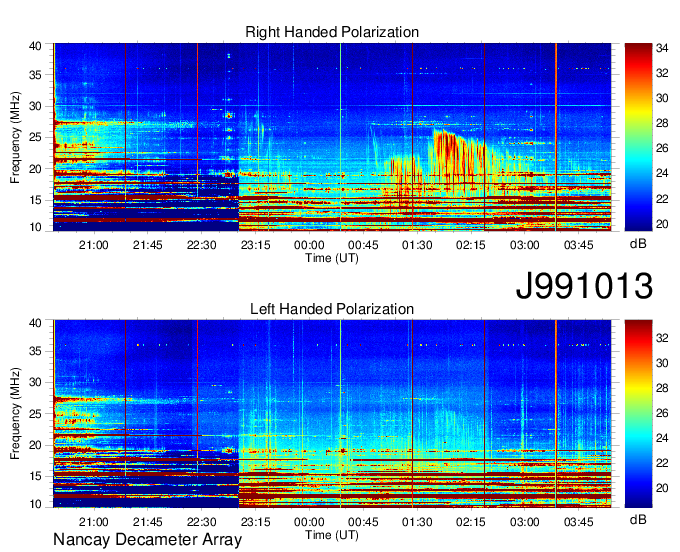Click the 'Time (UT)' label under Right Handed plot
The width and height of the screenshot is (680, 552).
332,258
